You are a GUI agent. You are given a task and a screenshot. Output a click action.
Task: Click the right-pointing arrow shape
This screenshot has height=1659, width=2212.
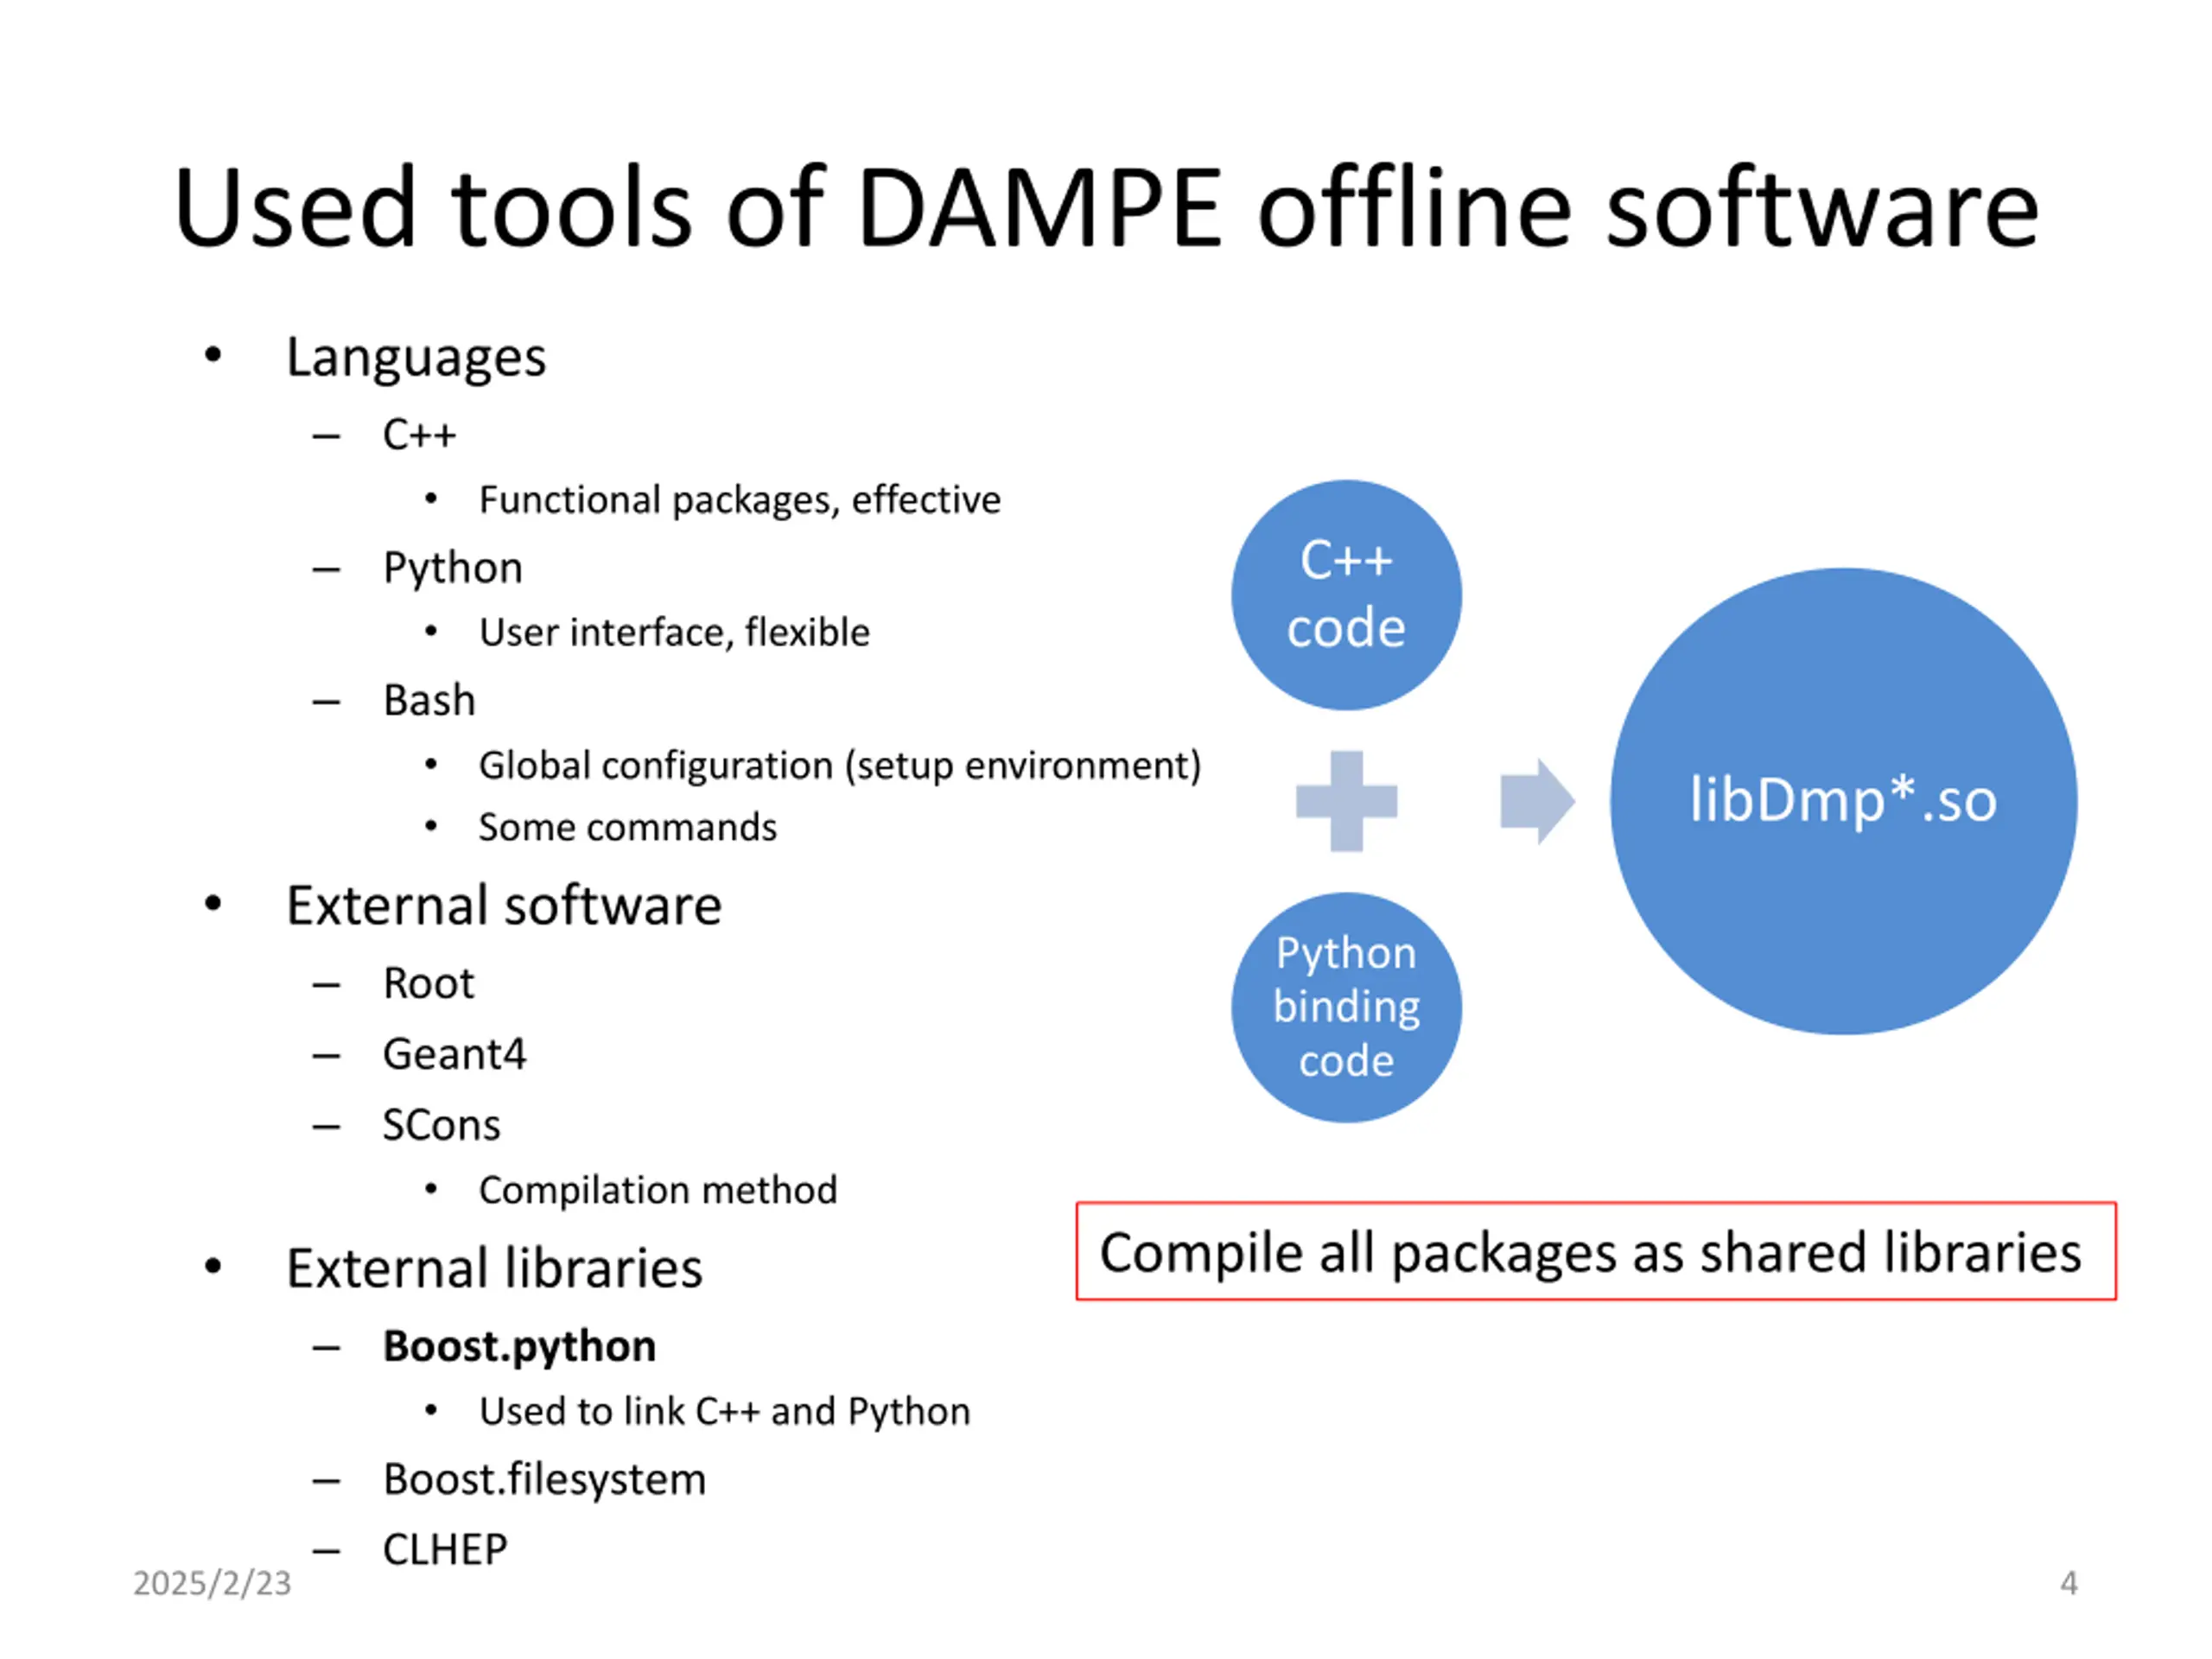click(1537, 801)
